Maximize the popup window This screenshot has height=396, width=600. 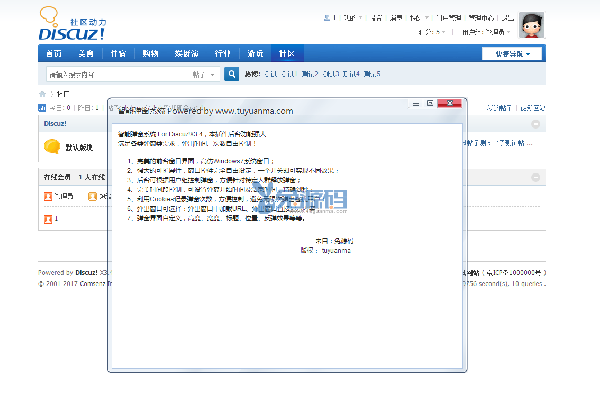click(430, 104)
